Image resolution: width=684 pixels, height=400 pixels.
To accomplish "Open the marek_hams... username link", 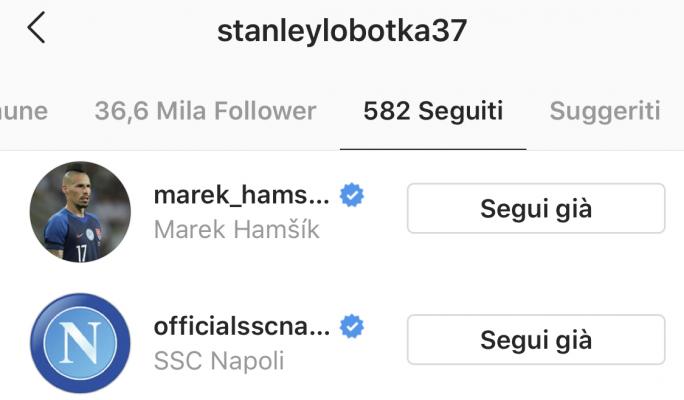I will [x=242, y=195].
